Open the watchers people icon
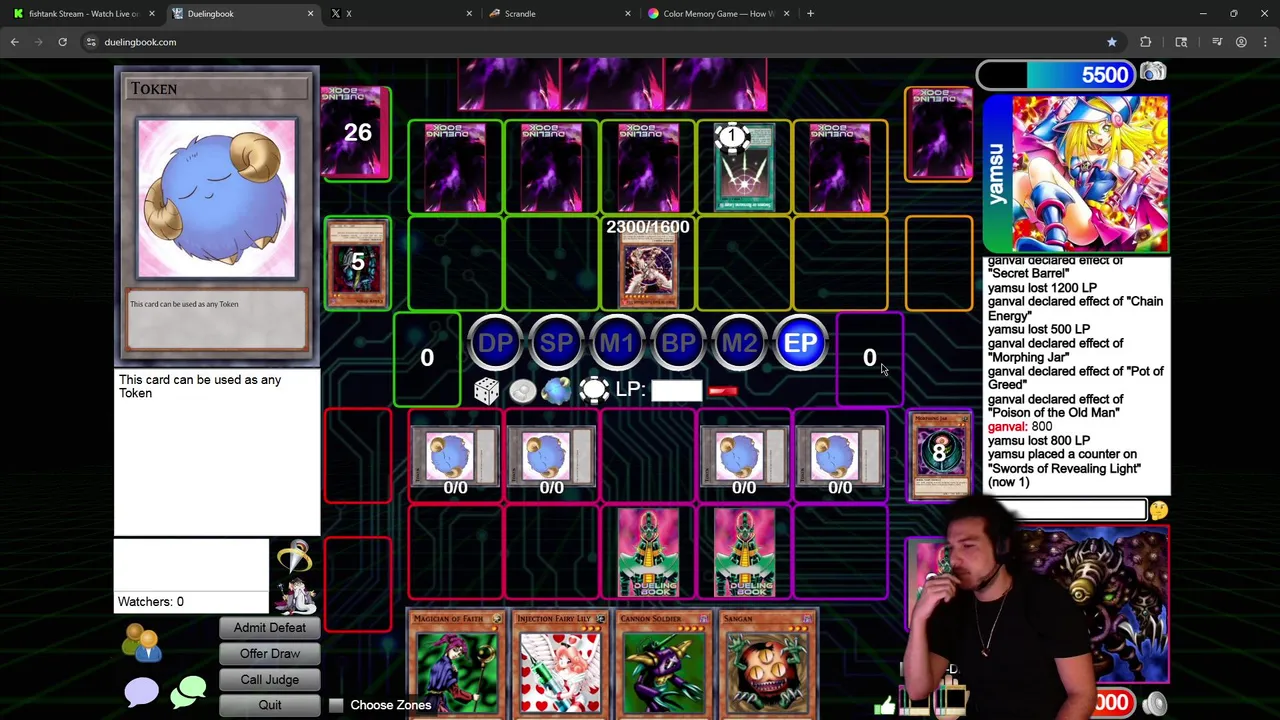The image size is (1280, 720). click(x=141, y=643)
